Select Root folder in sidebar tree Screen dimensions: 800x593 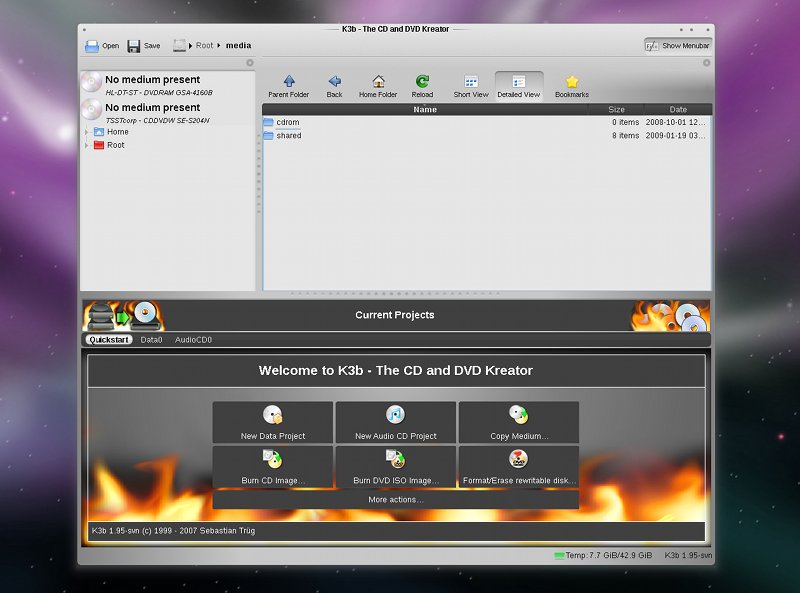click(109, 145)
